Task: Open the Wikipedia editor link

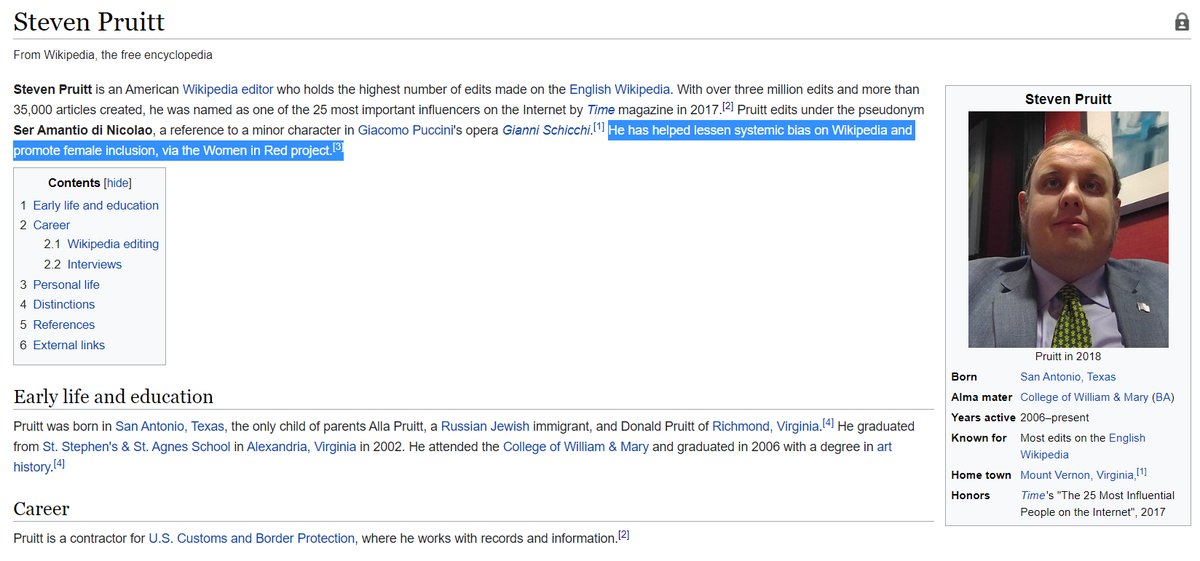Action: [x=228, y=89]
